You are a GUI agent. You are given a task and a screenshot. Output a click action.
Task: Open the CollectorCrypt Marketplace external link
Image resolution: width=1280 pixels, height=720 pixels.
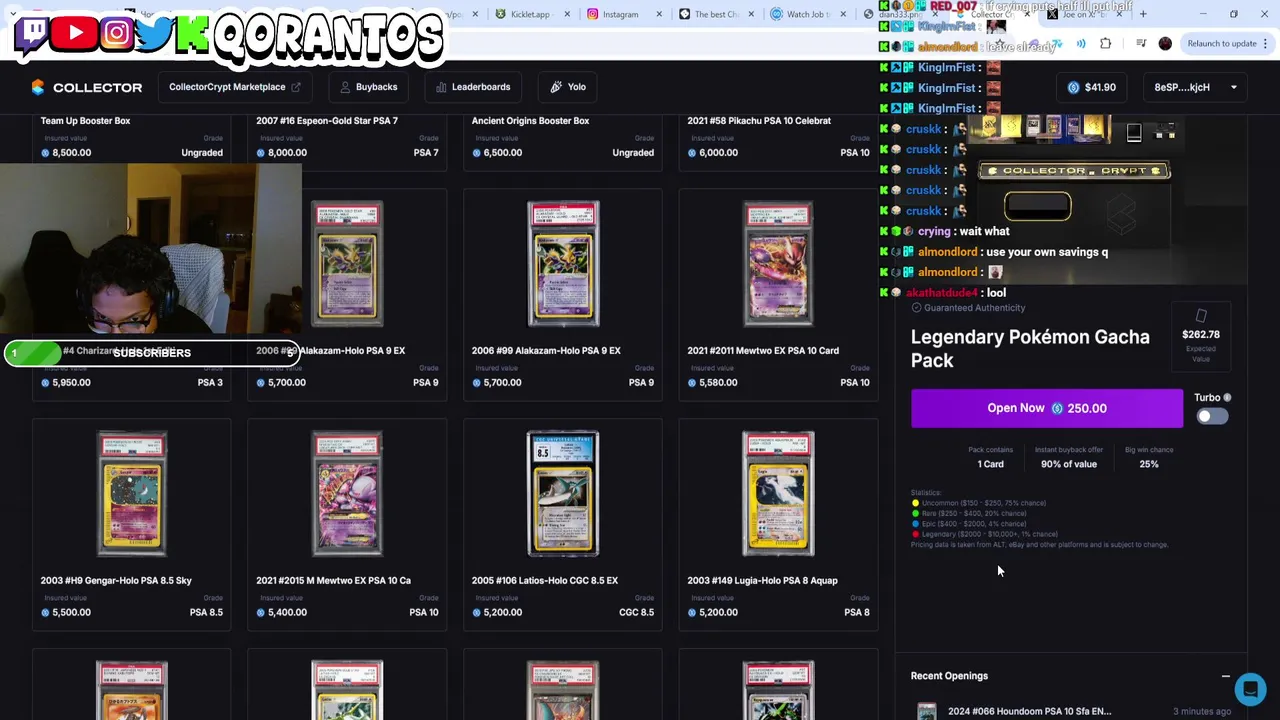235,87
